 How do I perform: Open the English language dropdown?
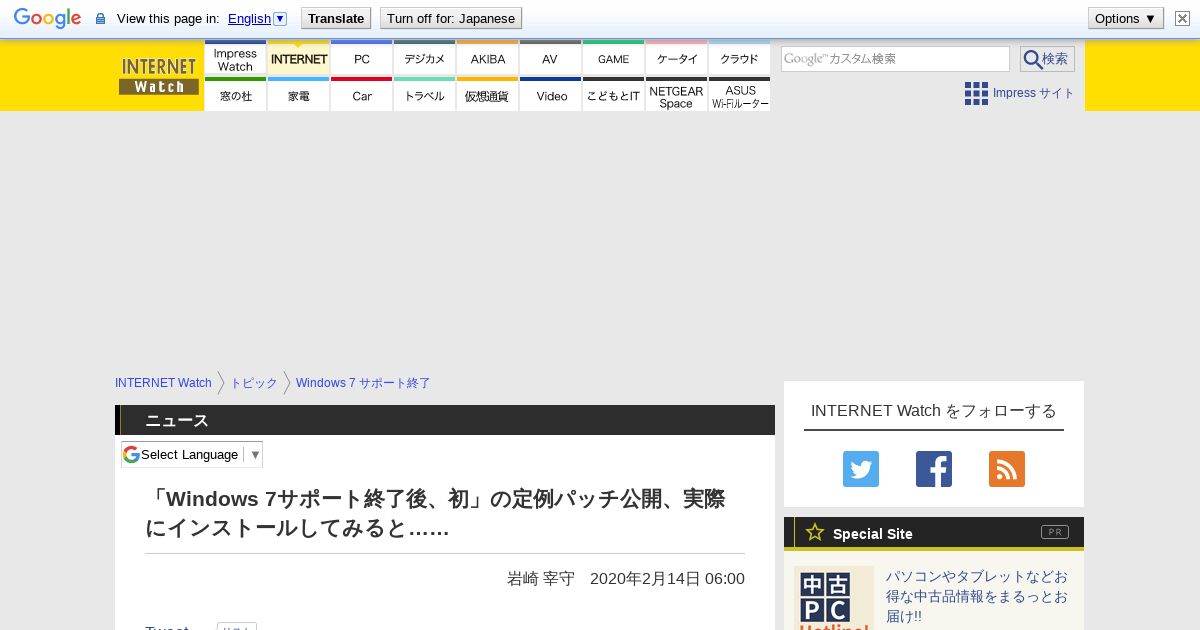click(x=257, y=18)
